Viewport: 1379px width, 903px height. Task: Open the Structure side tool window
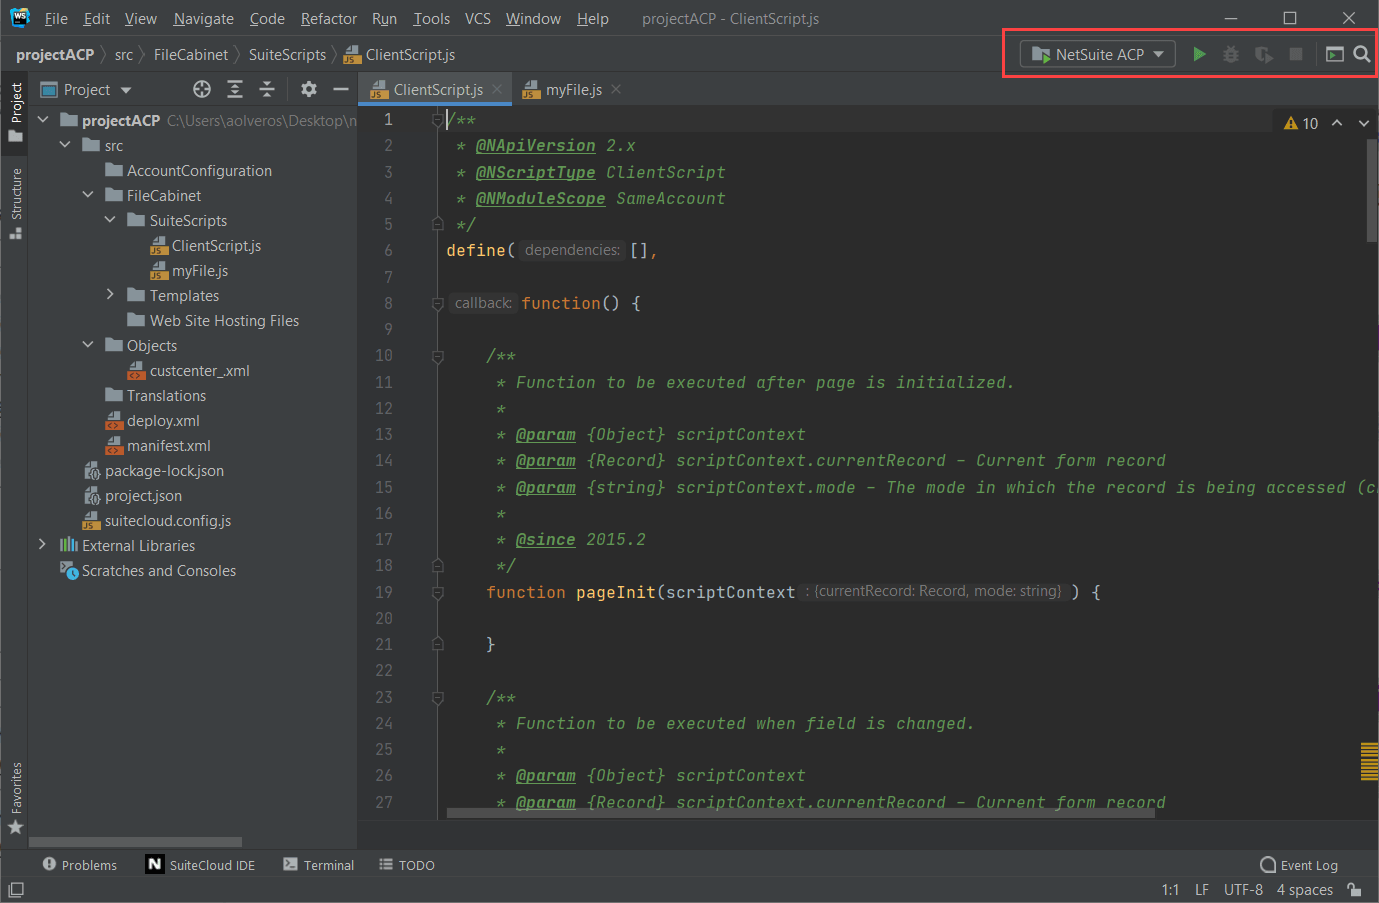click(x=15, y=204)
